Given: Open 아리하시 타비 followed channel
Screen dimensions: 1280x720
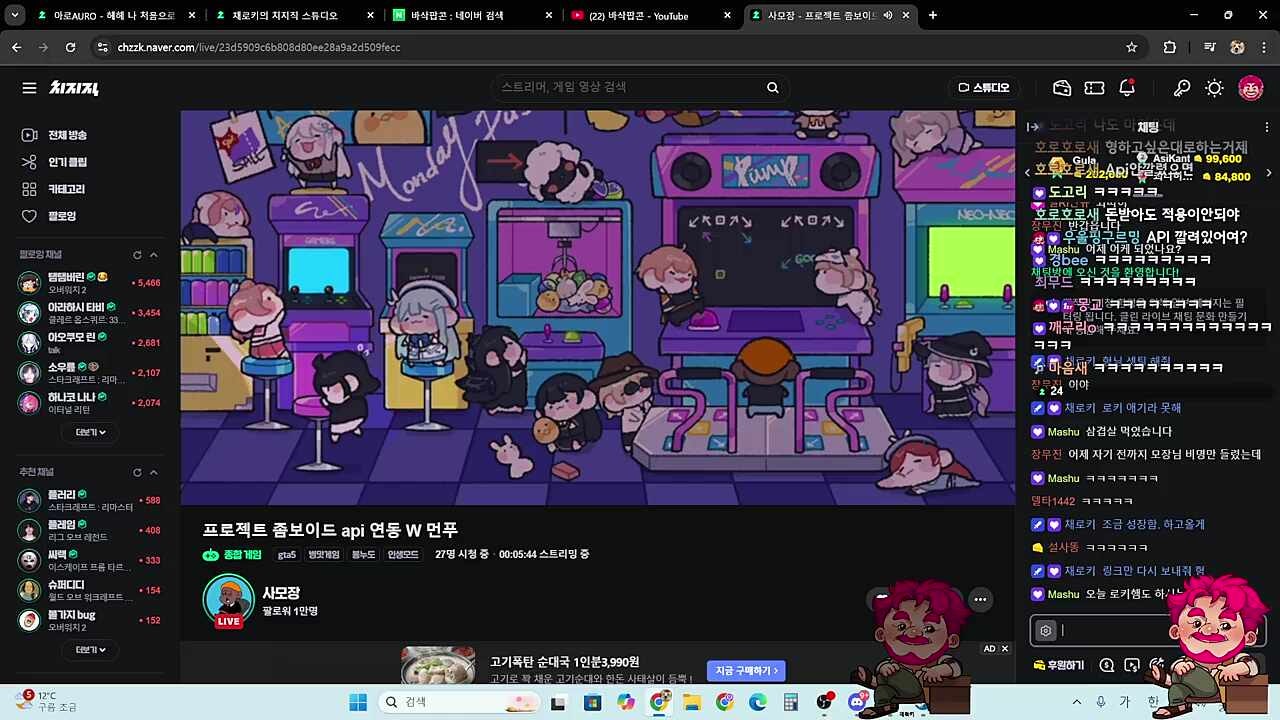Looking at the screenshot, I should pos(90,313).
